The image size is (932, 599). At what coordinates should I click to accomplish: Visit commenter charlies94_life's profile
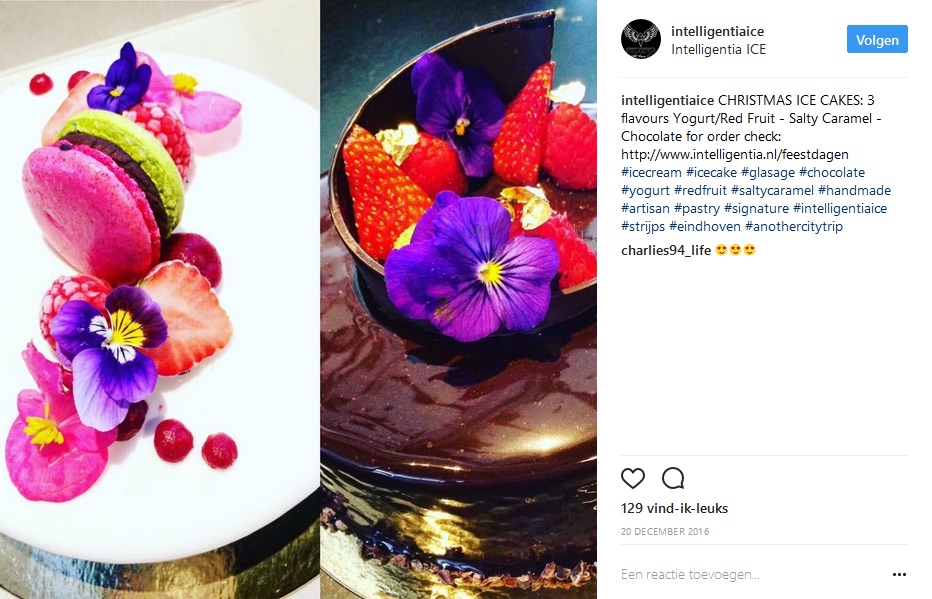pos(666,250)
